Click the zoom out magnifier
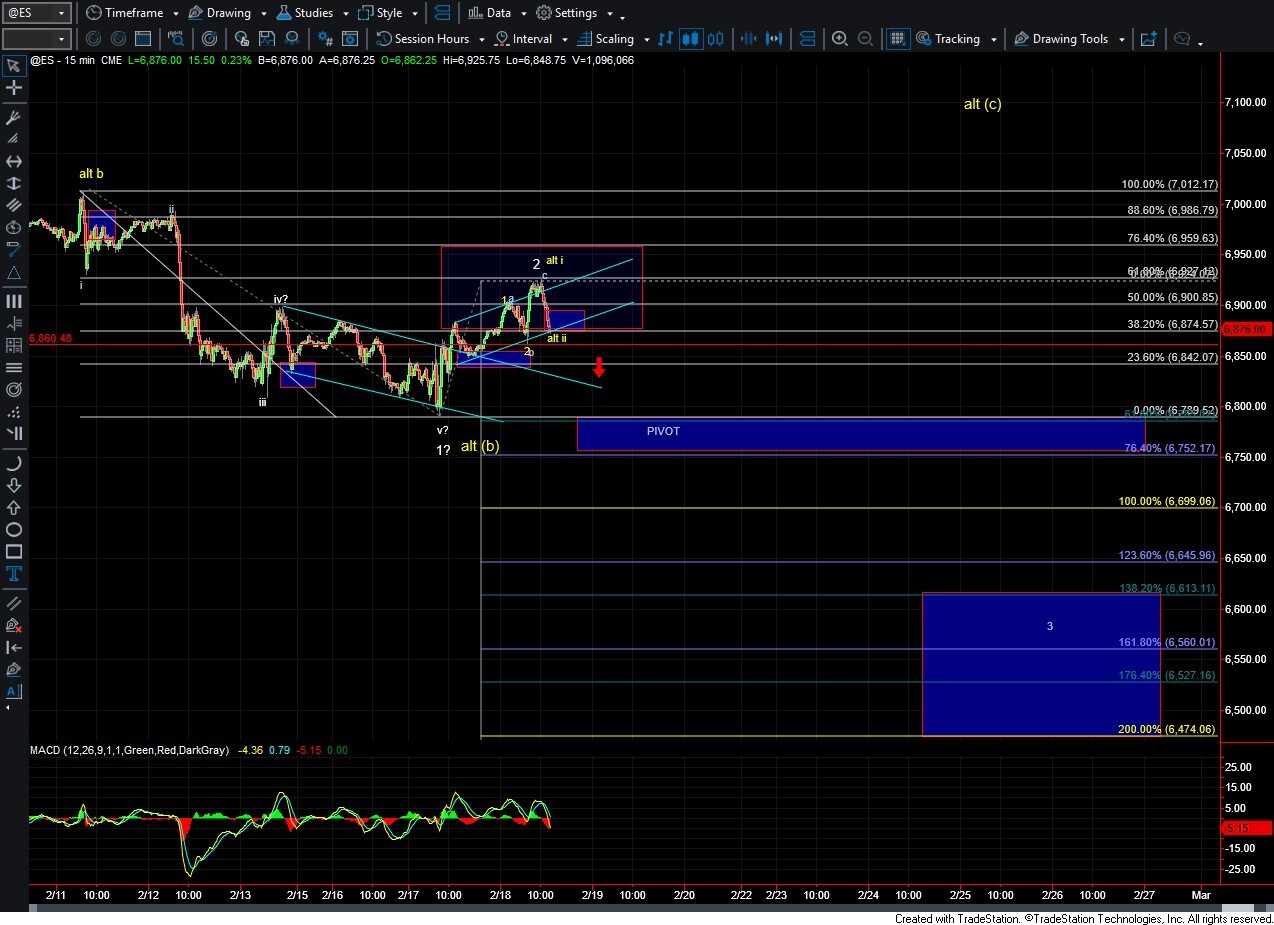This screenshot has height=925, width=1274. point(865,39)
